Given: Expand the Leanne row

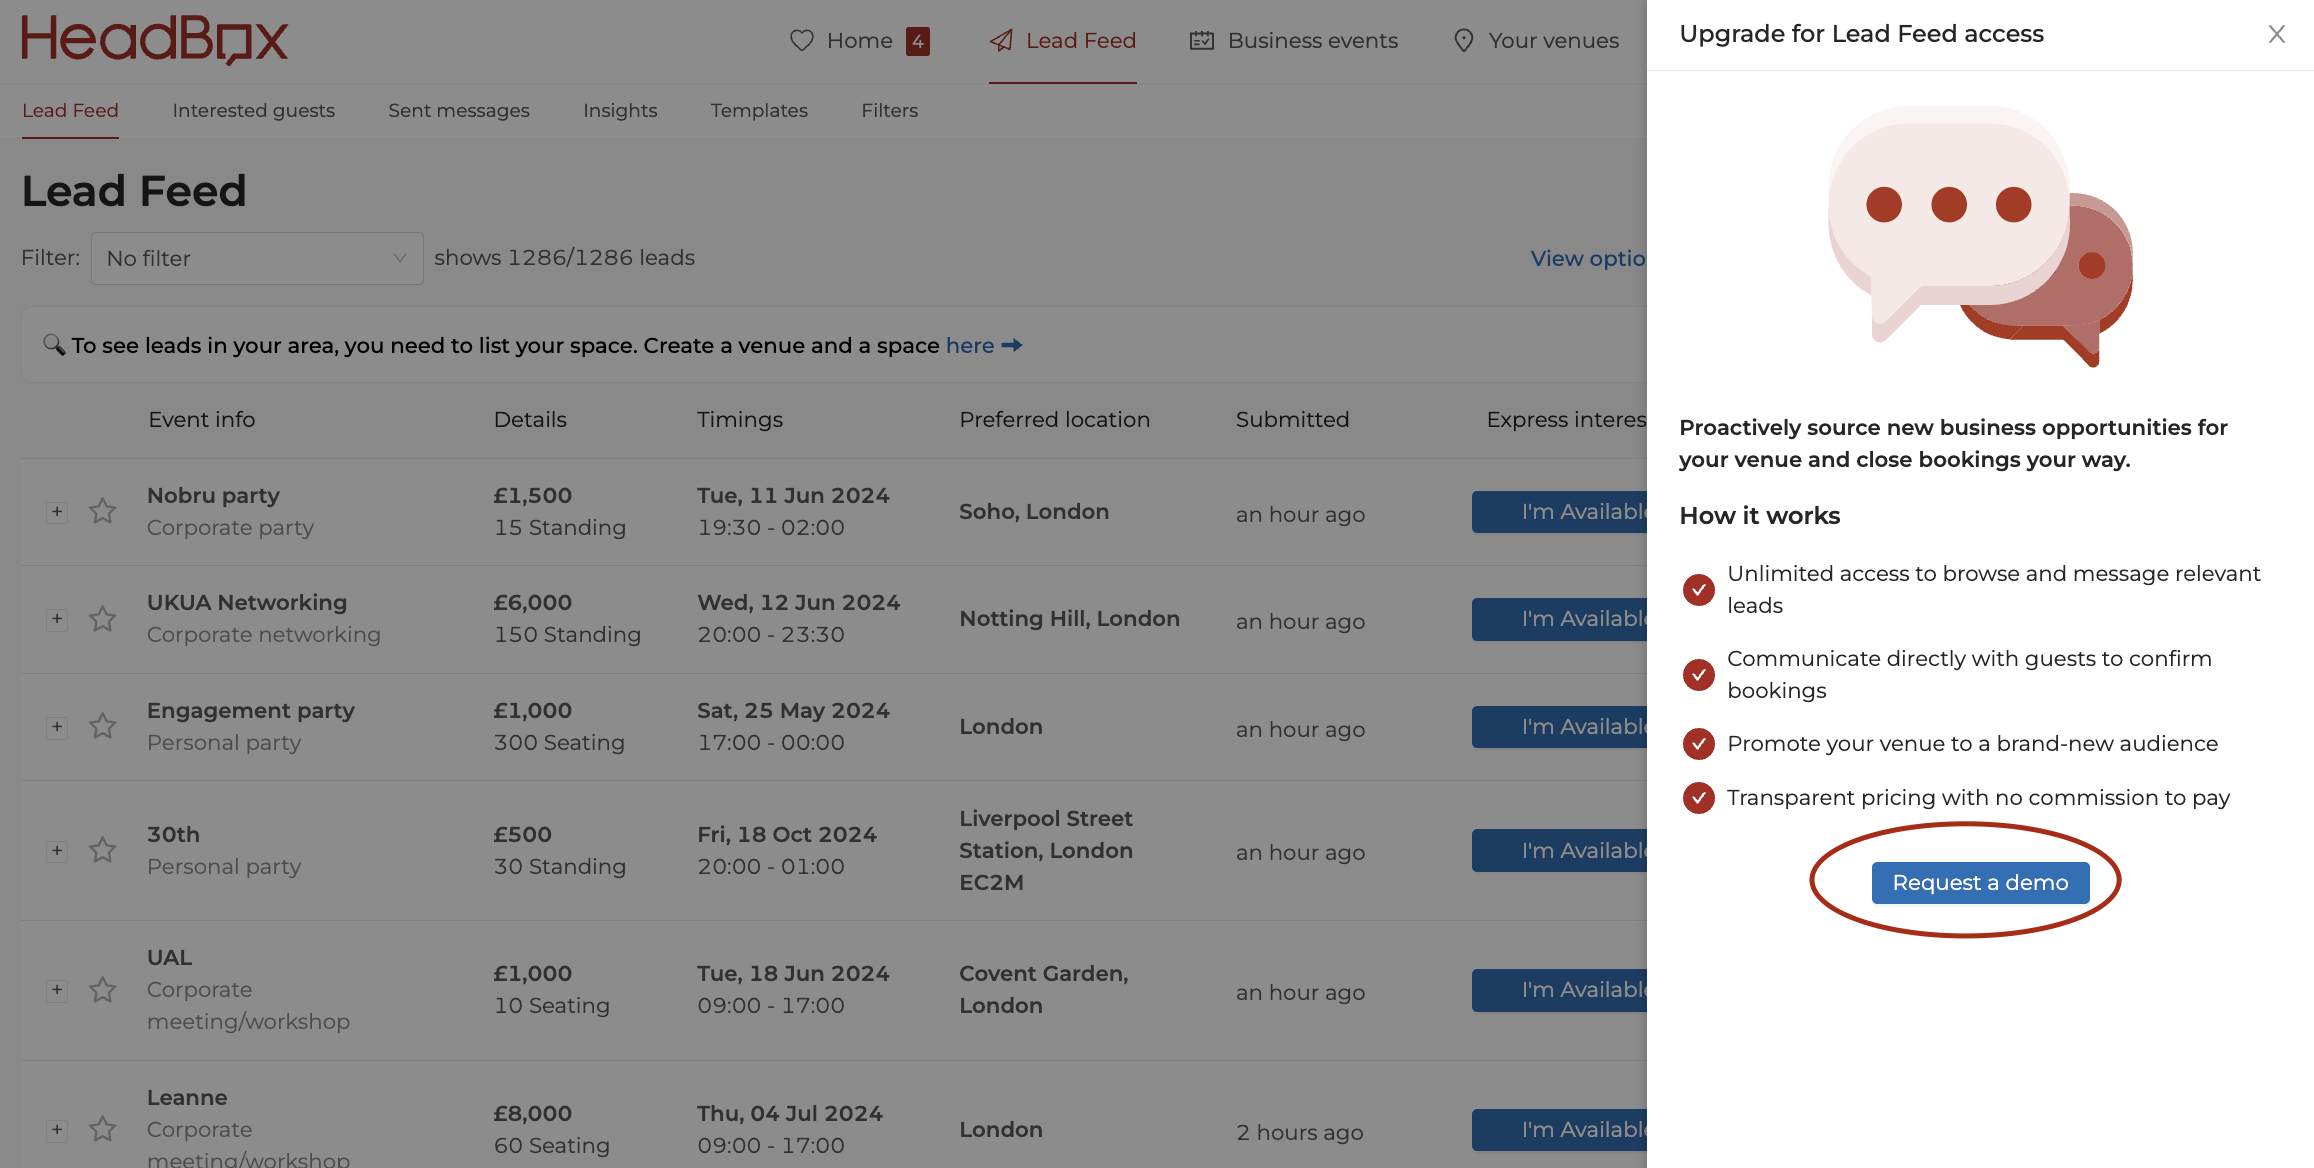Looking at the screenshot, I should click(57, 1130).
